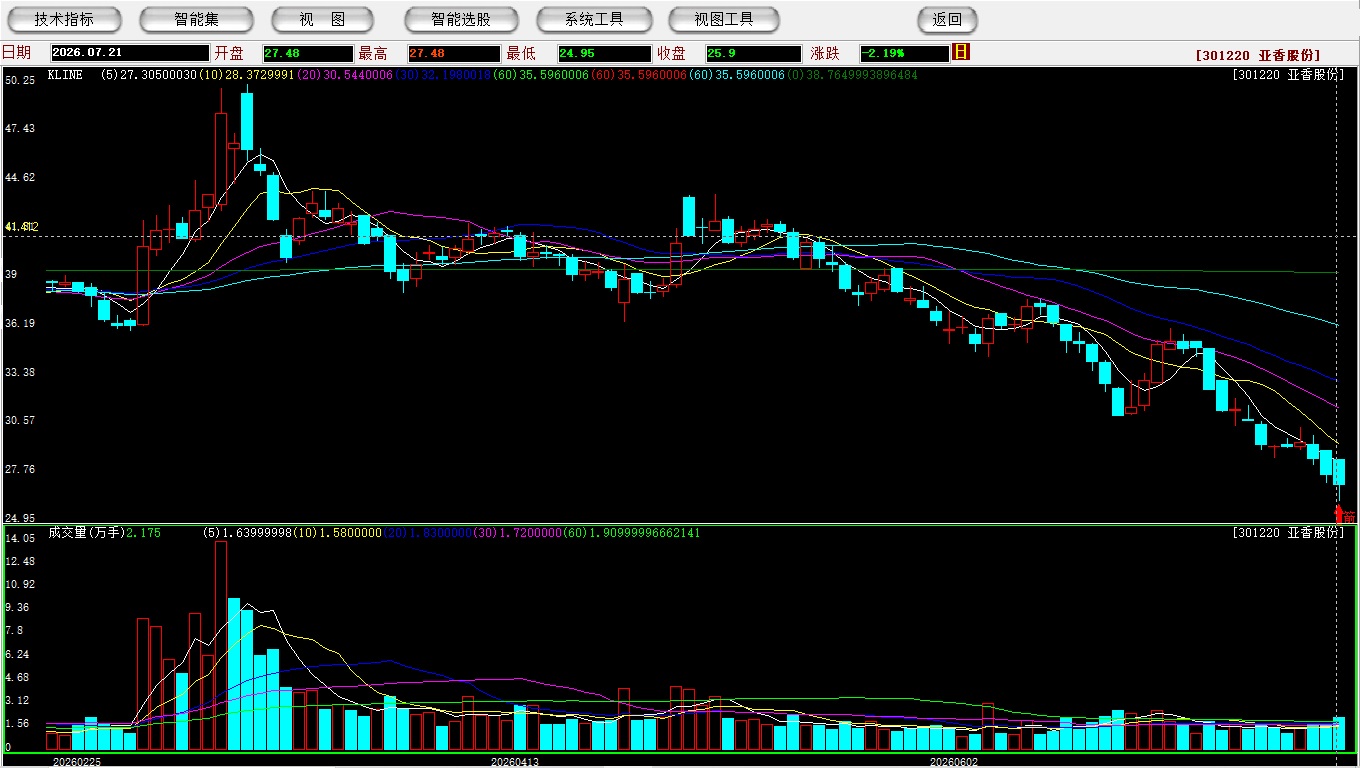Click the 最高 value field

click(x=453, y=53)
